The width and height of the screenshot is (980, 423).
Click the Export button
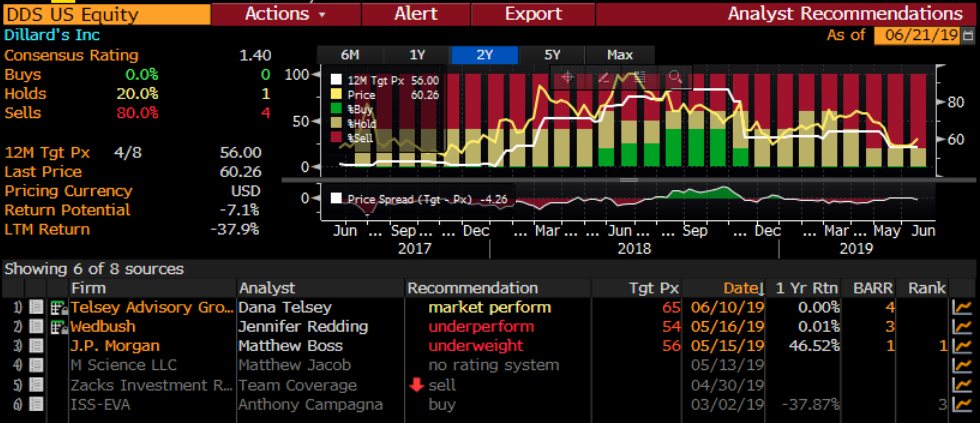(533, 14)
